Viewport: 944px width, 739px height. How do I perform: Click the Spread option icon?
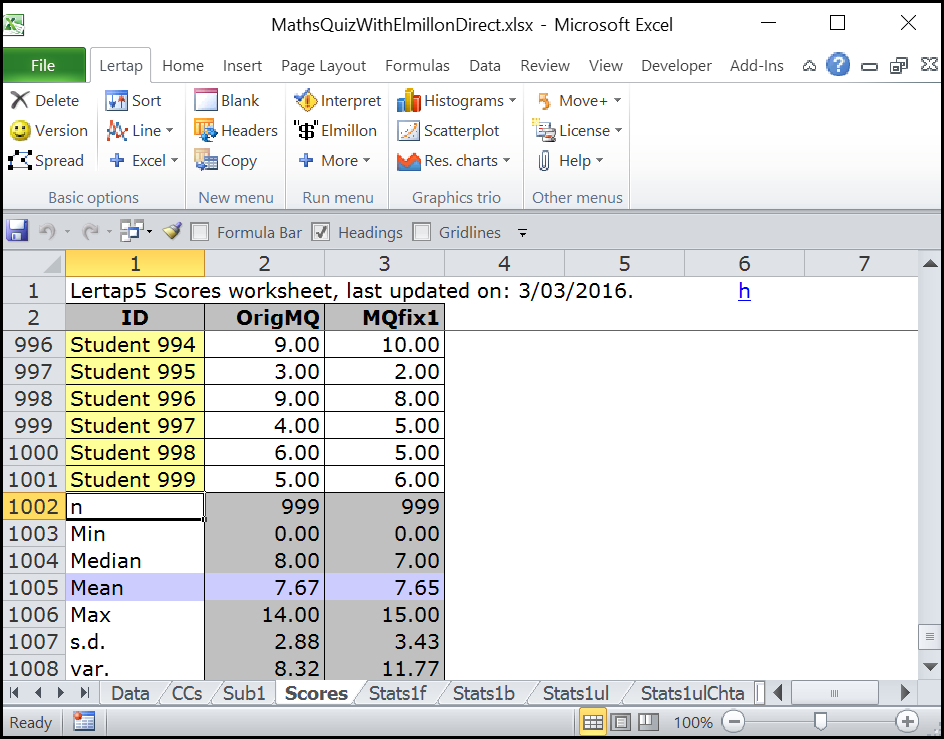click(20, 160)
